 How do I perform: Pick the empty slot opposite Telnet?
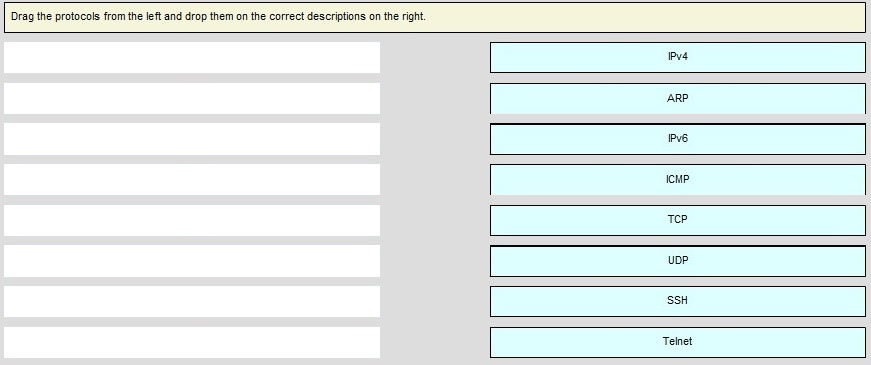(x=192, y=342)
